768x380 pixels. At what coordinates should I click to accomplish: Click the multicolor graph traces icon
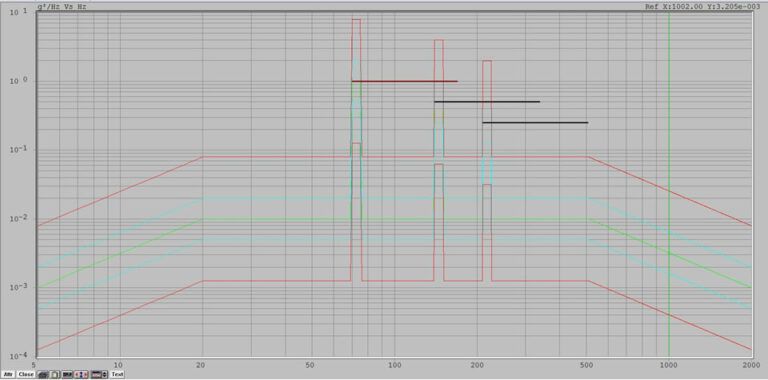click(x=68, y=374)
